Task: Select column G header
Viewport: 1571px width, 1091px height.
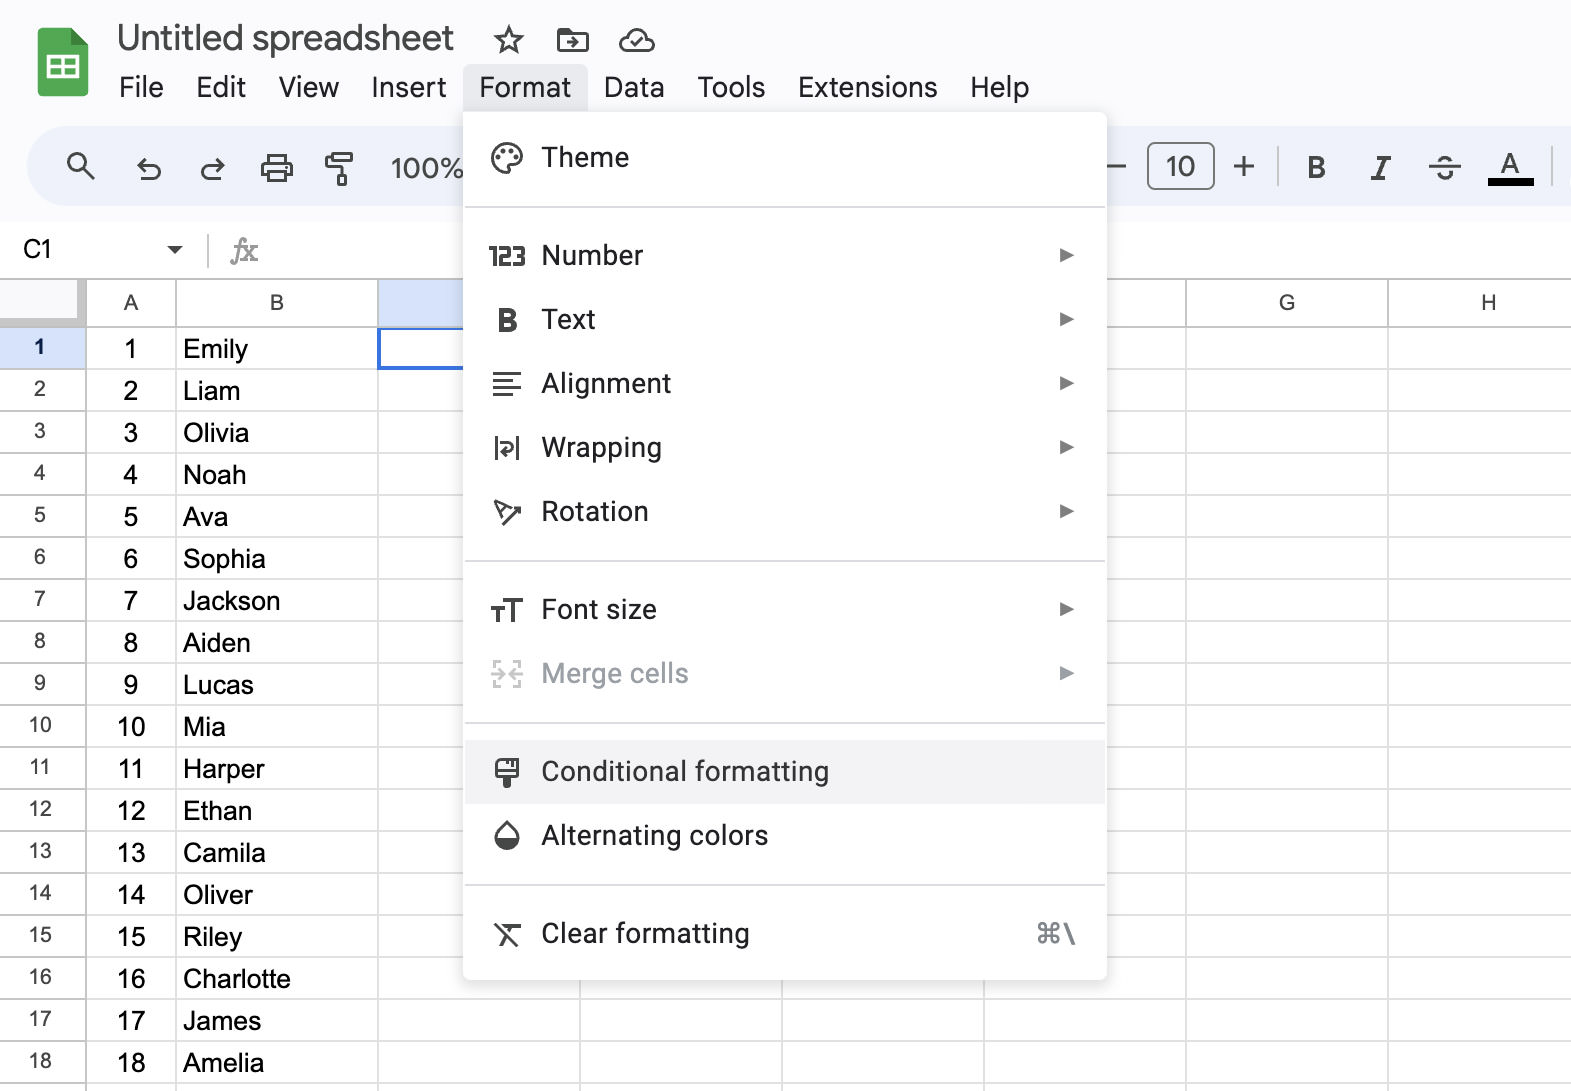Action: (1287, 303)
